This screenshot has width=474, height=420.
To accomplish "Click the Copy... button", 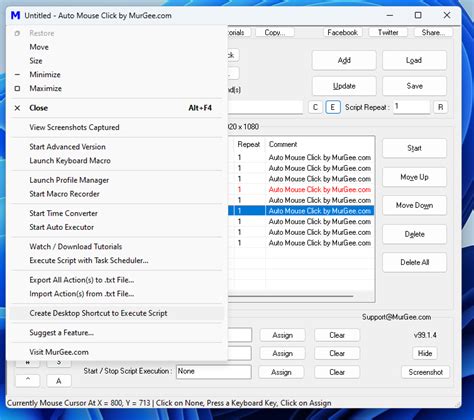I will pyautogui.click(x=275, y=33).
